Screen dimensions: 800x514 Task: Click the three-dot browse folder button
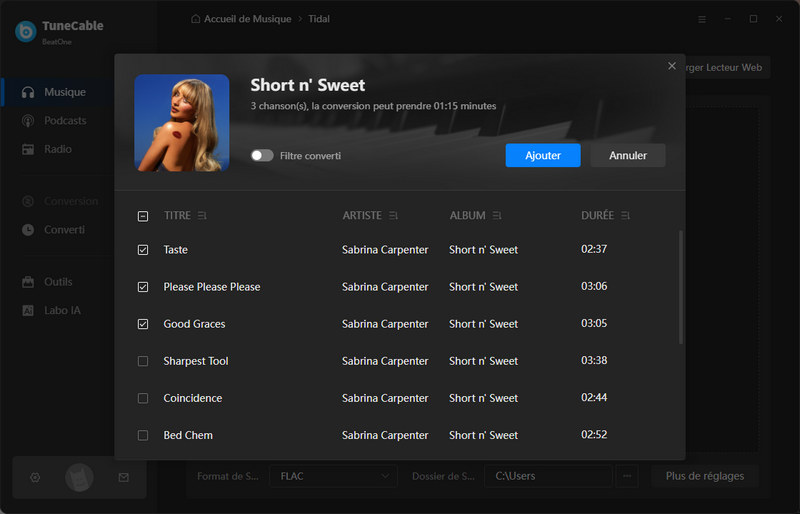coord(627,476)
